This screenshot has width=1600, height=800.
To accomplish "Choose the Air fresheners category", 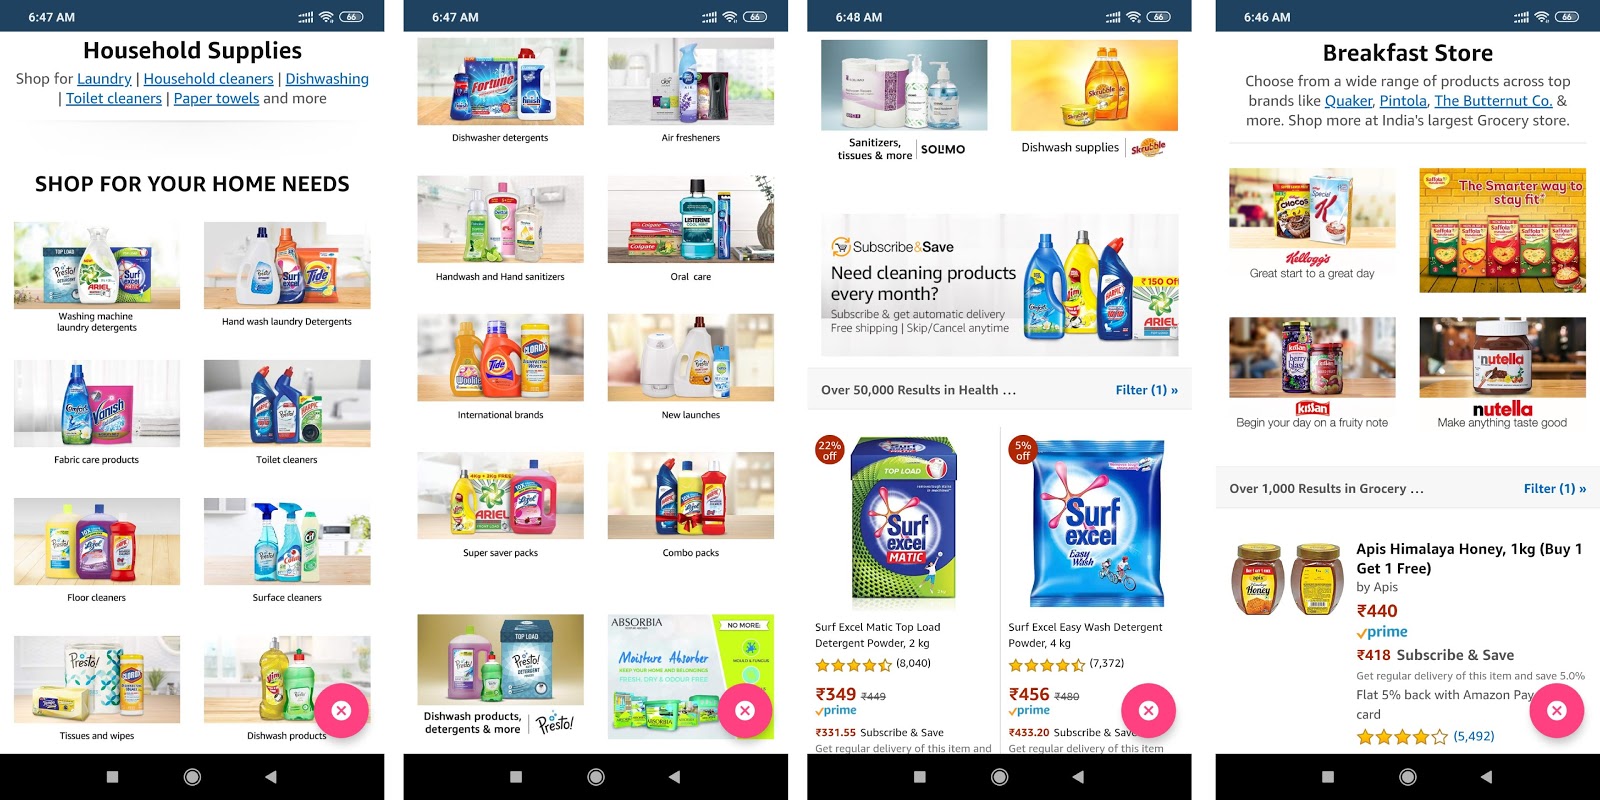I will [690, 91].
